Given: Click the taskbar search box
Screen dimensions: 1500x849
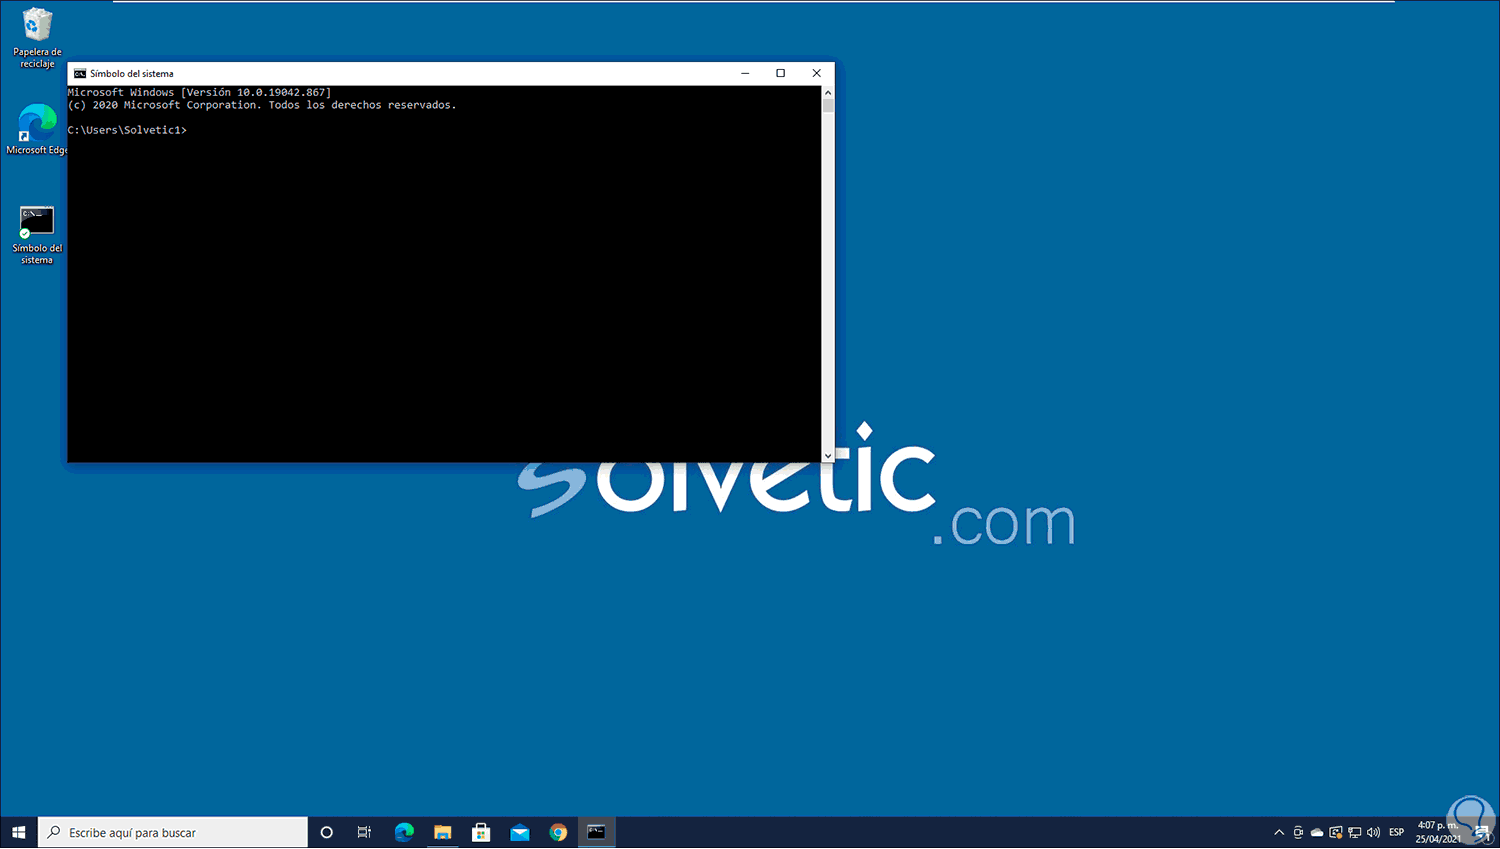Looking at the screenshot, I should tap(173, 832).
